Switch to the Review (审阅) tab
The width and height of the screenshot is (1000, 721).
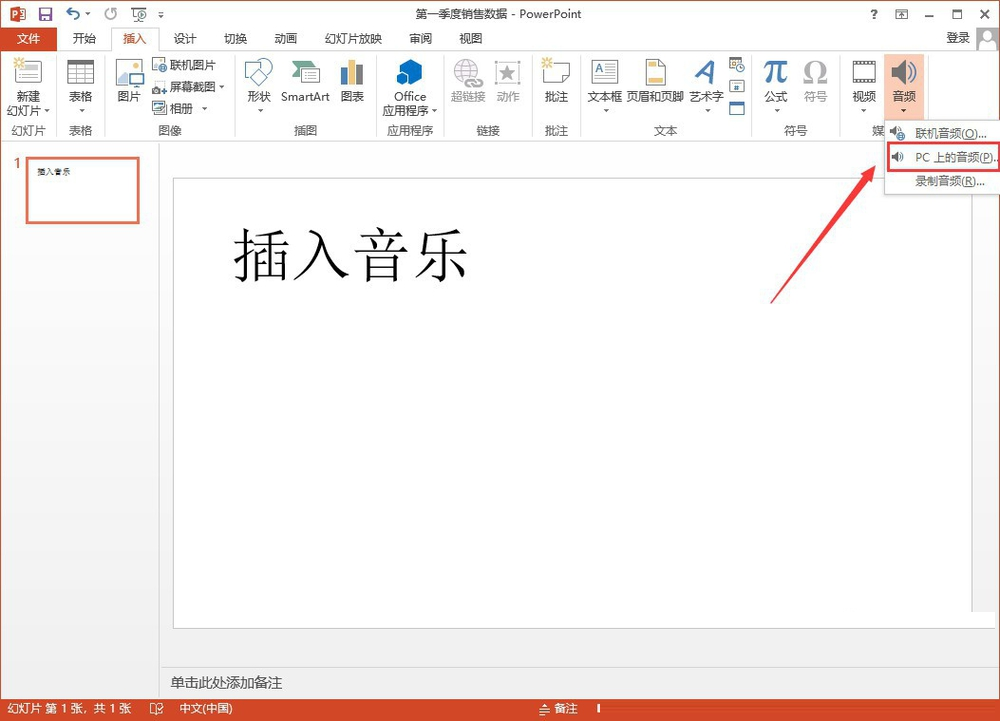pos(420,38)
